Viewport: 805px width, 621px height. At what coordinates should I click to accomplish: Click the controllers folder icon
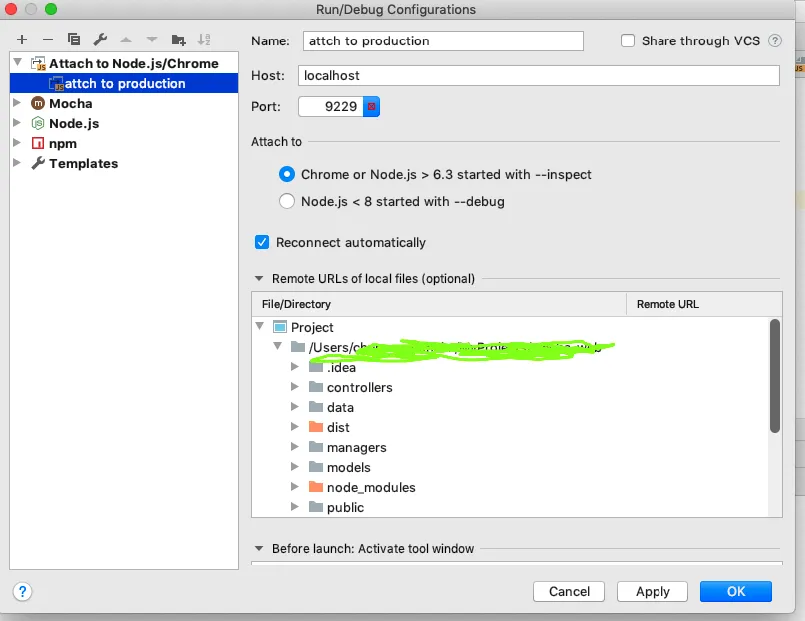coord(316,387)
